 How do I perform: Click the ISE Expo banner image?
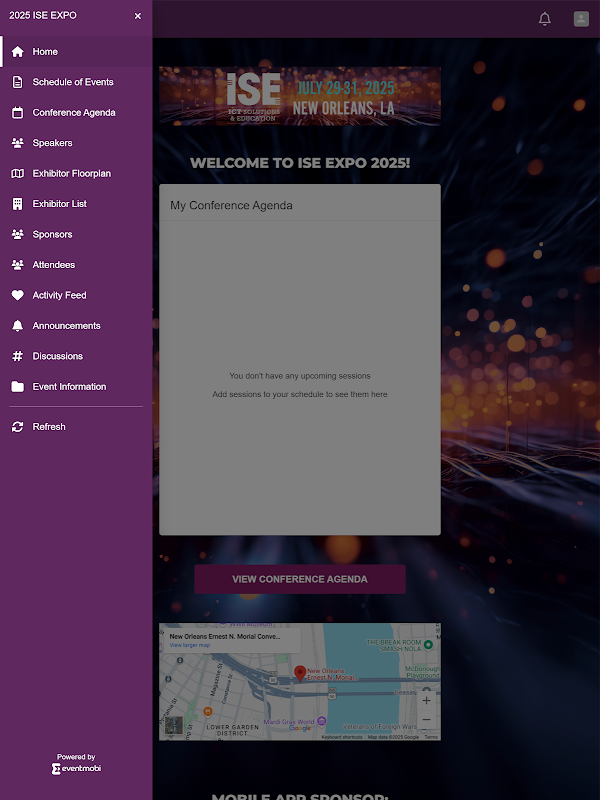(x=300, y=96)
